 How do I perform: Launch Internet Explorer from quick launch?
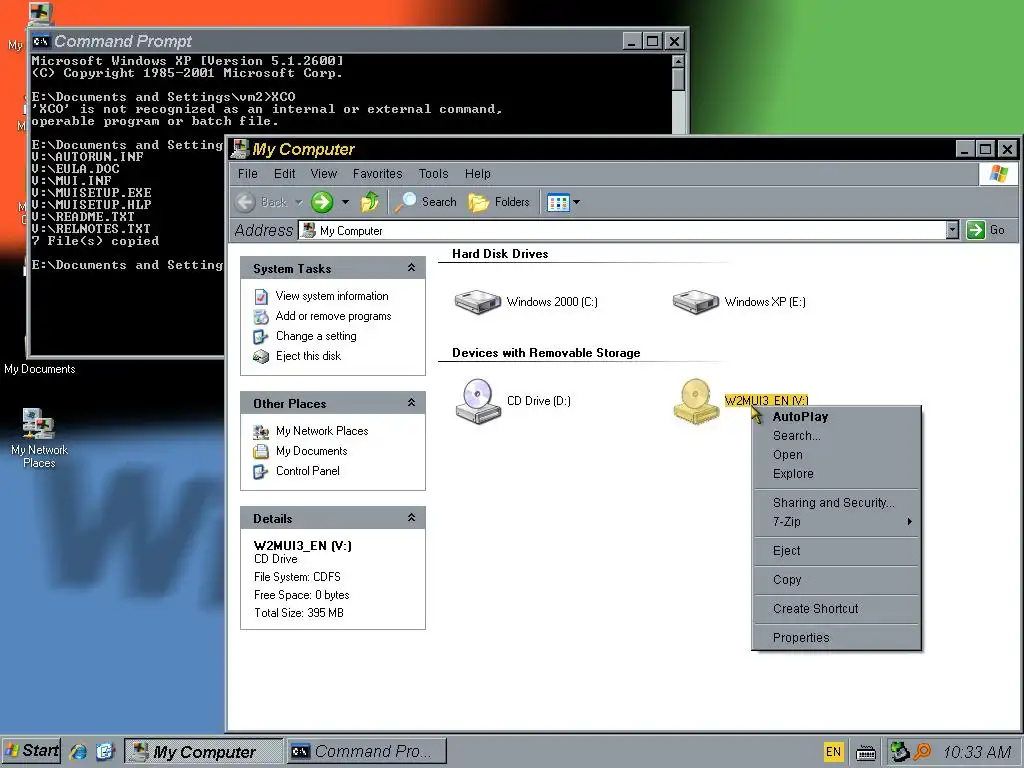click(x=78, y=752)
